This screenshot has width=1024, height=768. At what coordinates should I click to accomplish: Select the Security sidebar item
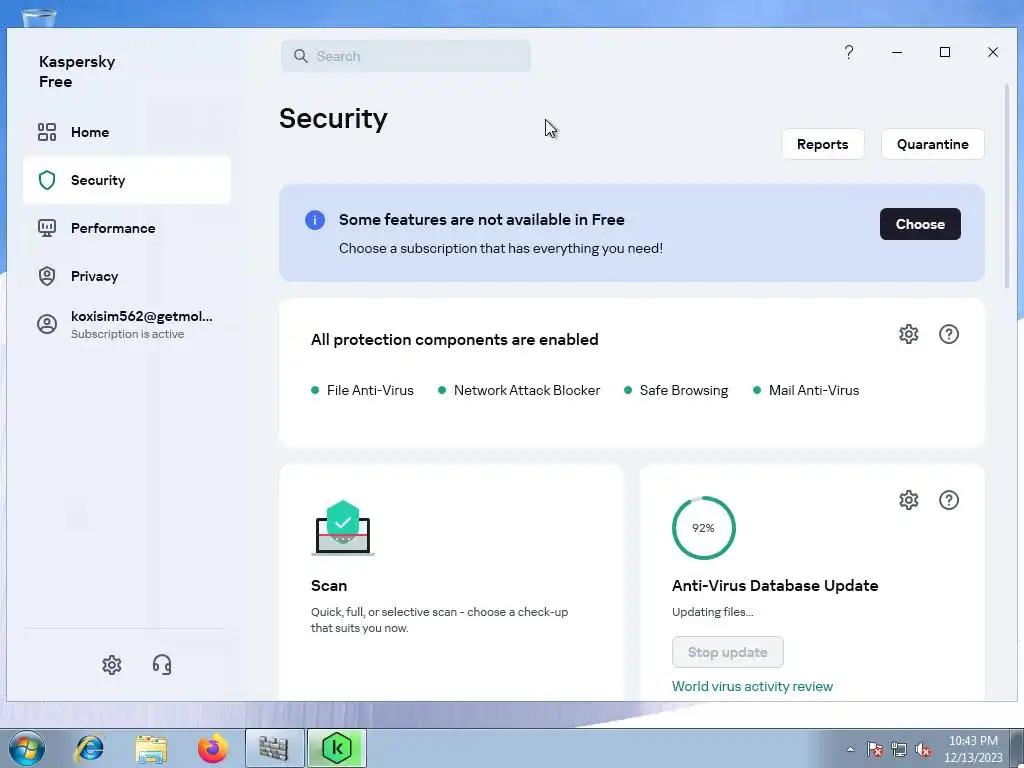pyautogui.click(x=127, y=180)
